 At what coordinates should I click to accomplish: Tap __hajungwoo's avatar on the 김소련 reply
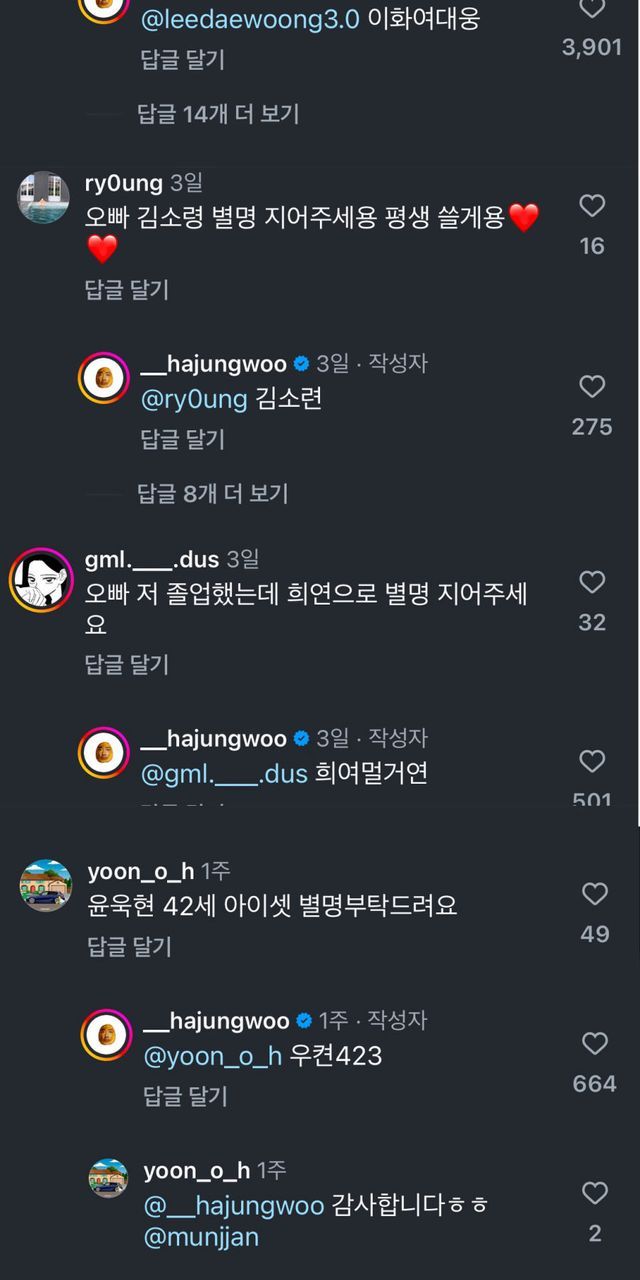point(105,377)
